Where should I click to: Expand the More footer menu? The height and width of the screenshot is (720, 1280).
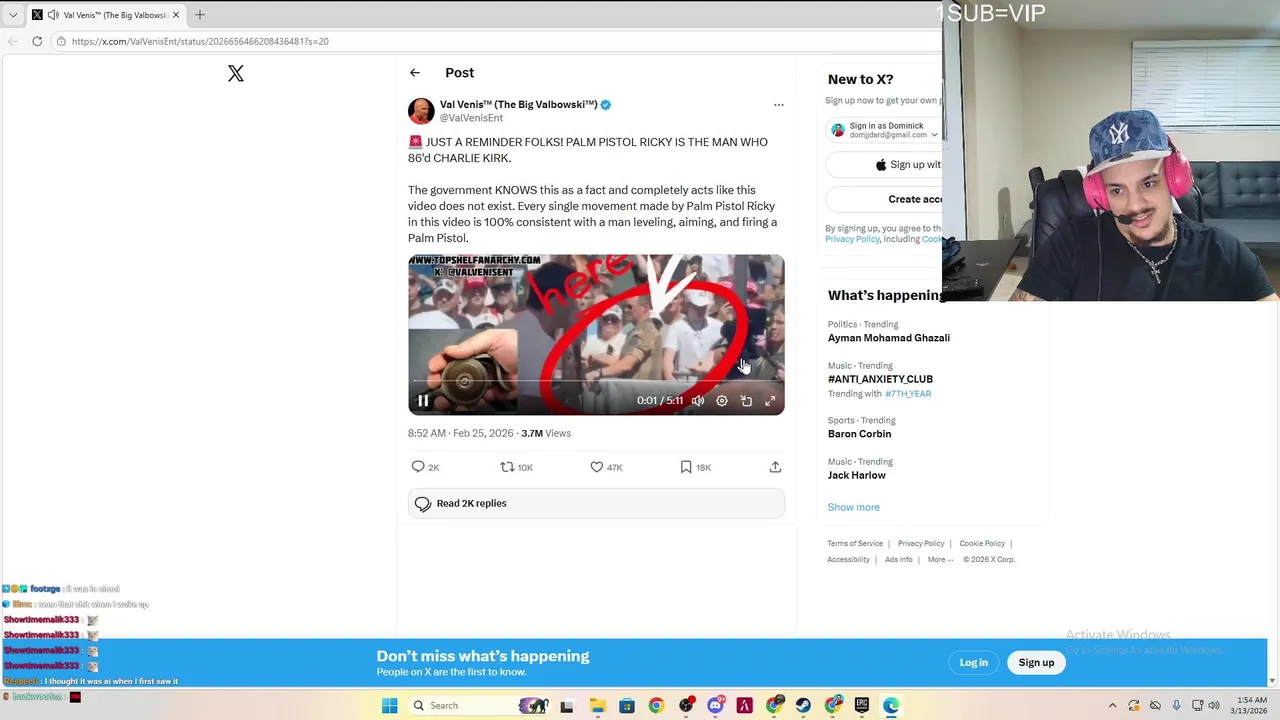point(940,560)
